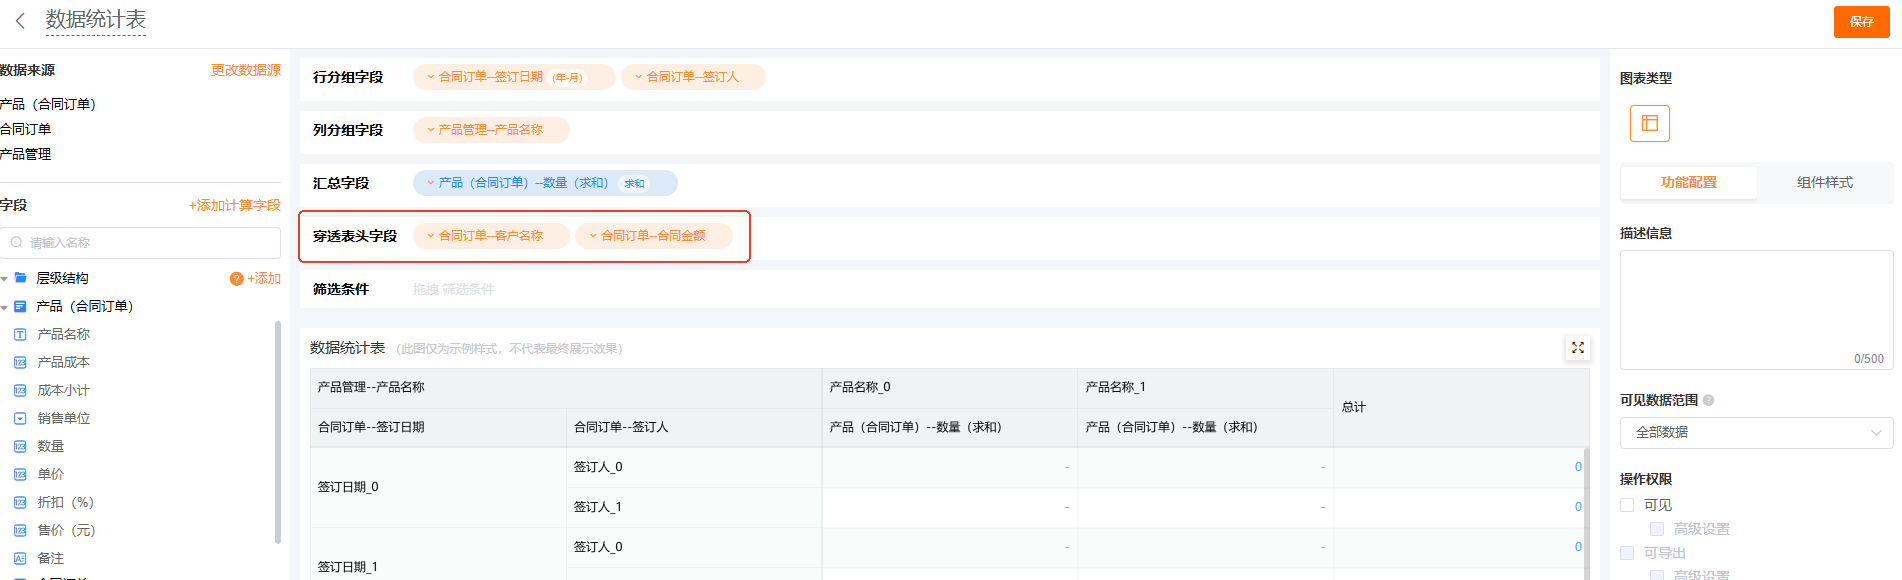This screenshot has width=1902, height=580.
Task: Collapse the 产品（合同订单） tree node
Action: [x=5, y=307]
